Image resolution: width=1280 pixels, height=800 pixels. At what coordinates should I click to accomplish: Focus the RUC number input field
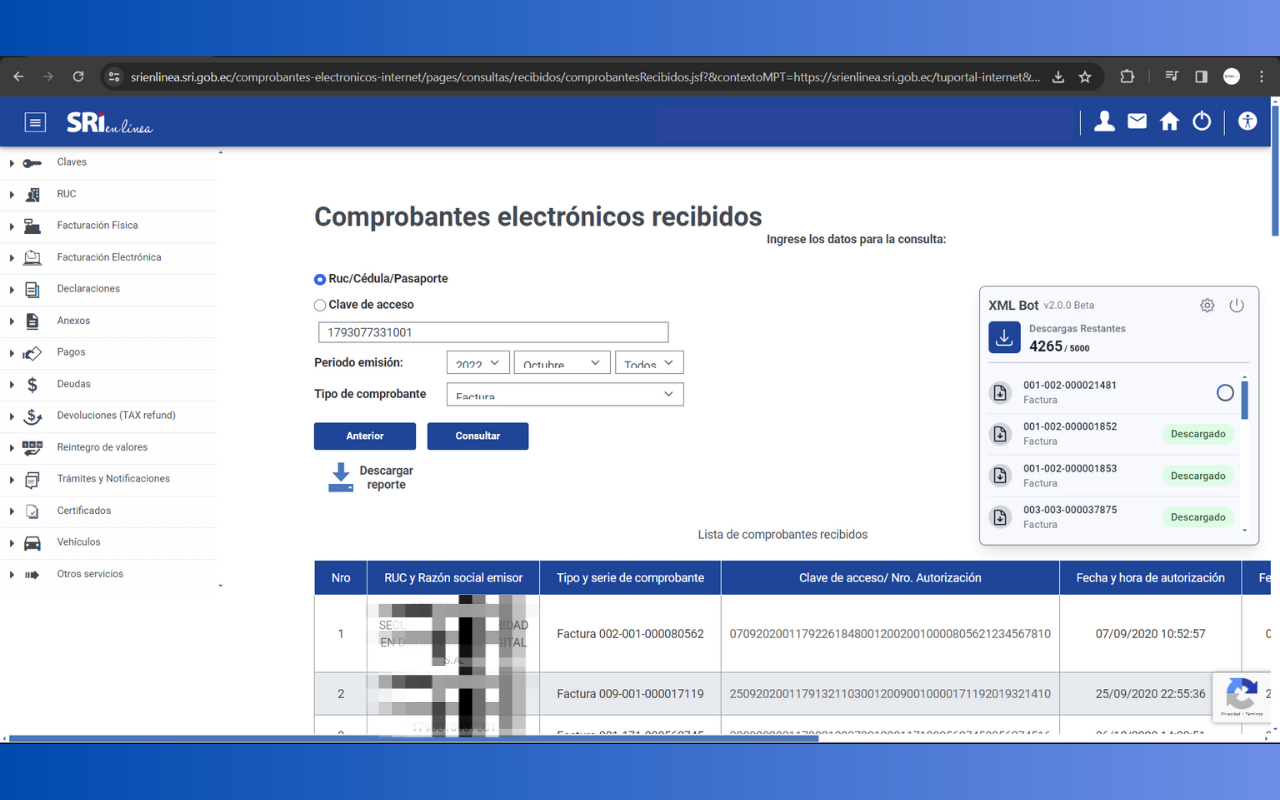[x=493, y=332]
